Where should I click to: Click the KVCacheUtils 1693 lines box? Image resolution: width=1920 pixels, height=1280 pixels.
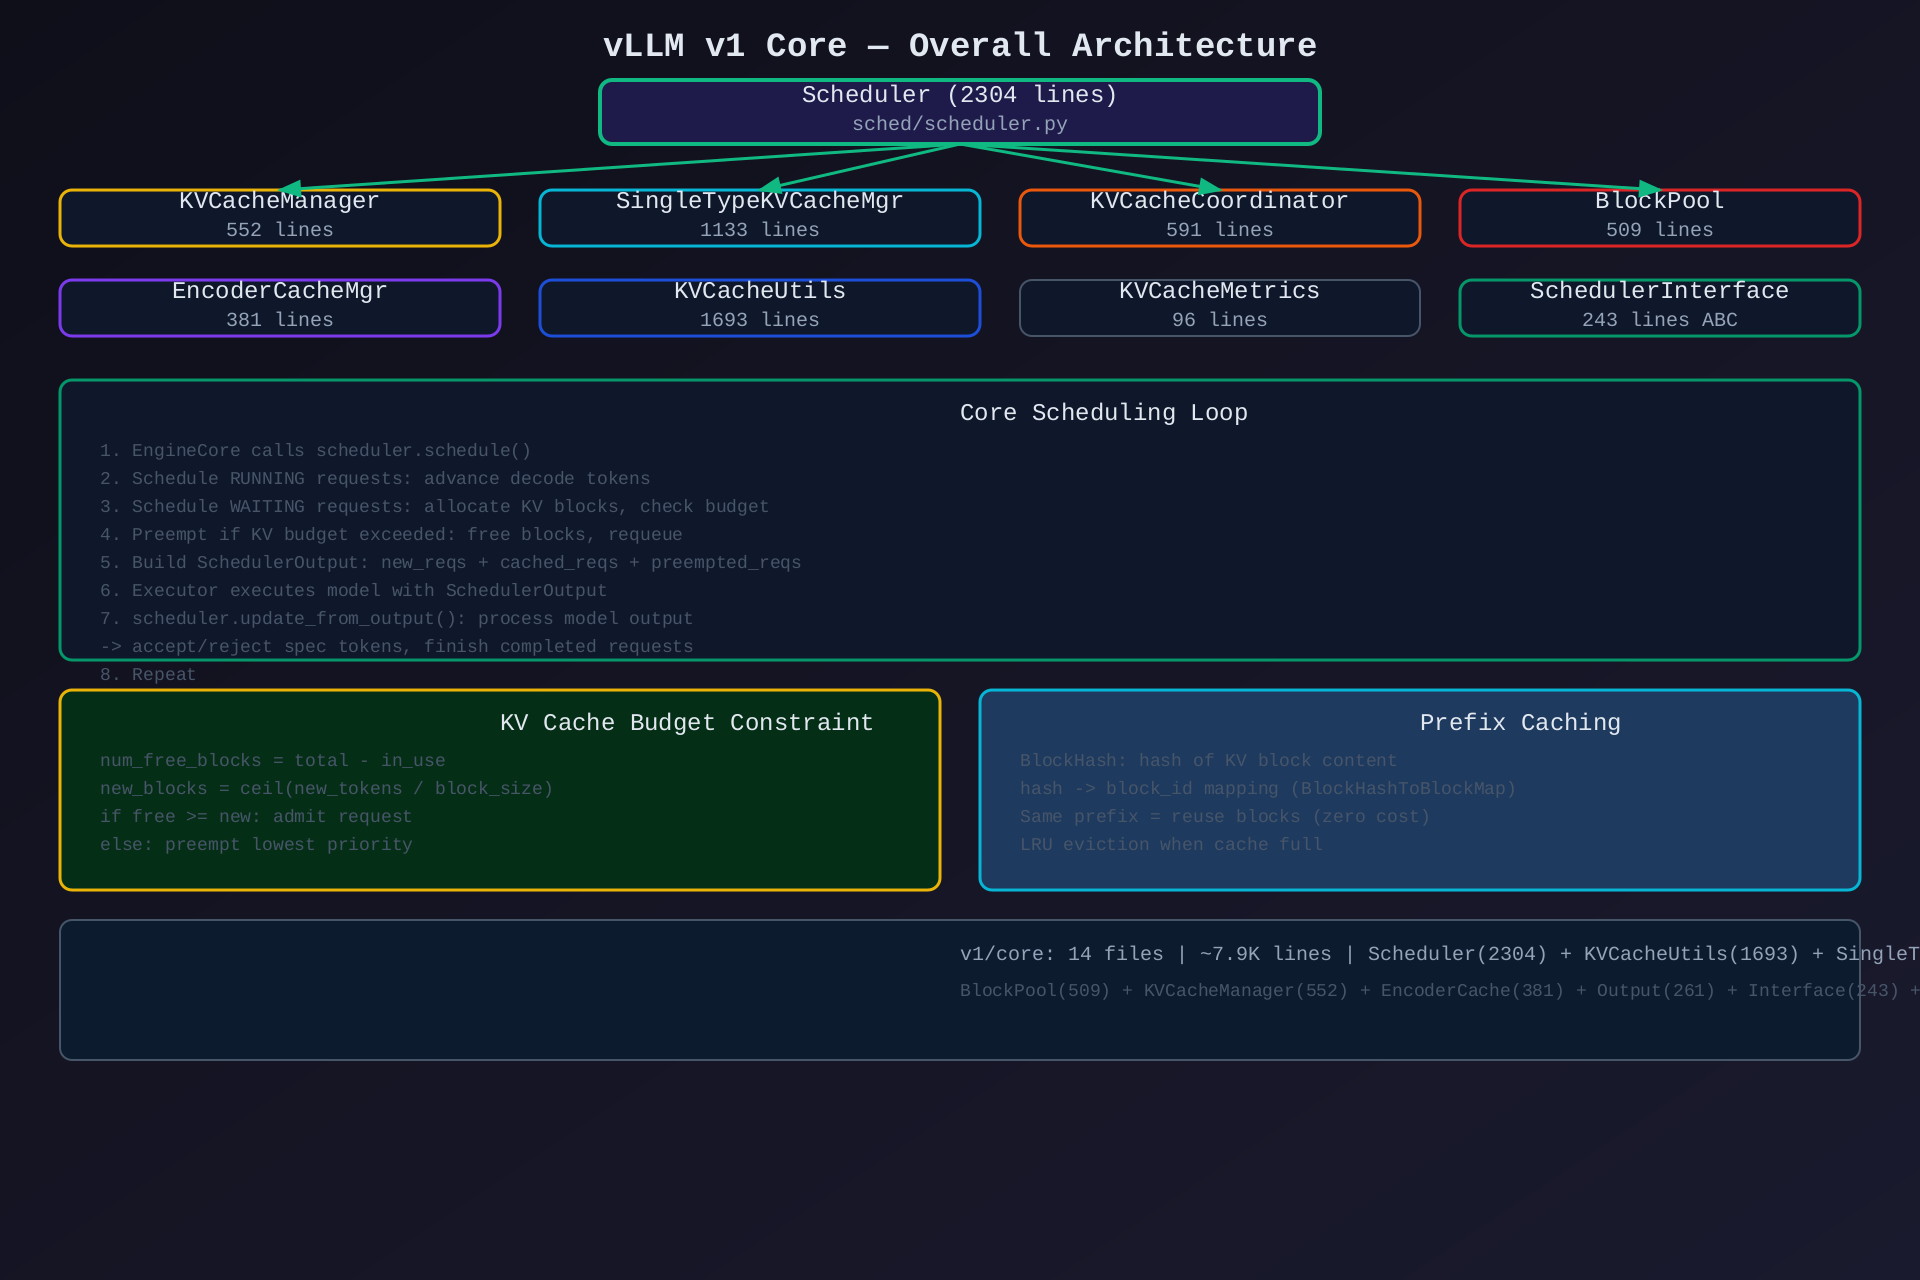pos(759,307)
